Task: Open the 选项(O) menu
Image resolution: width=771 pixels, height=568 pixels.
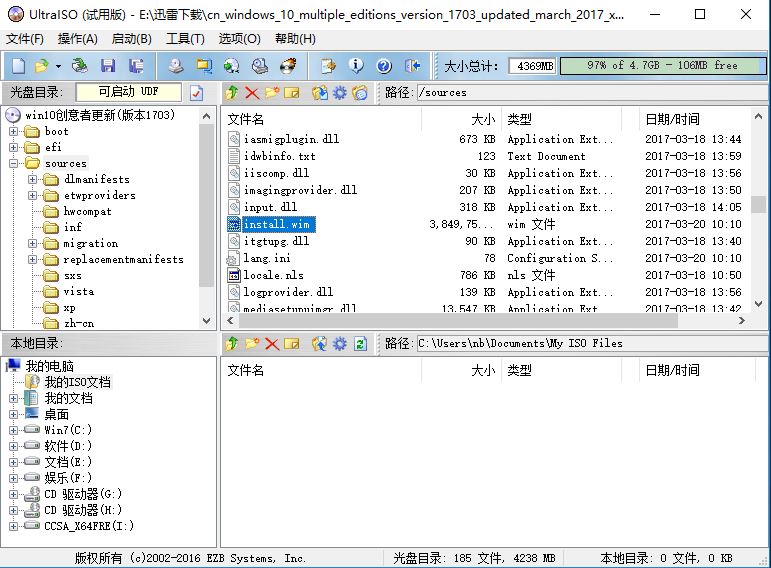Action: (239, 38)
